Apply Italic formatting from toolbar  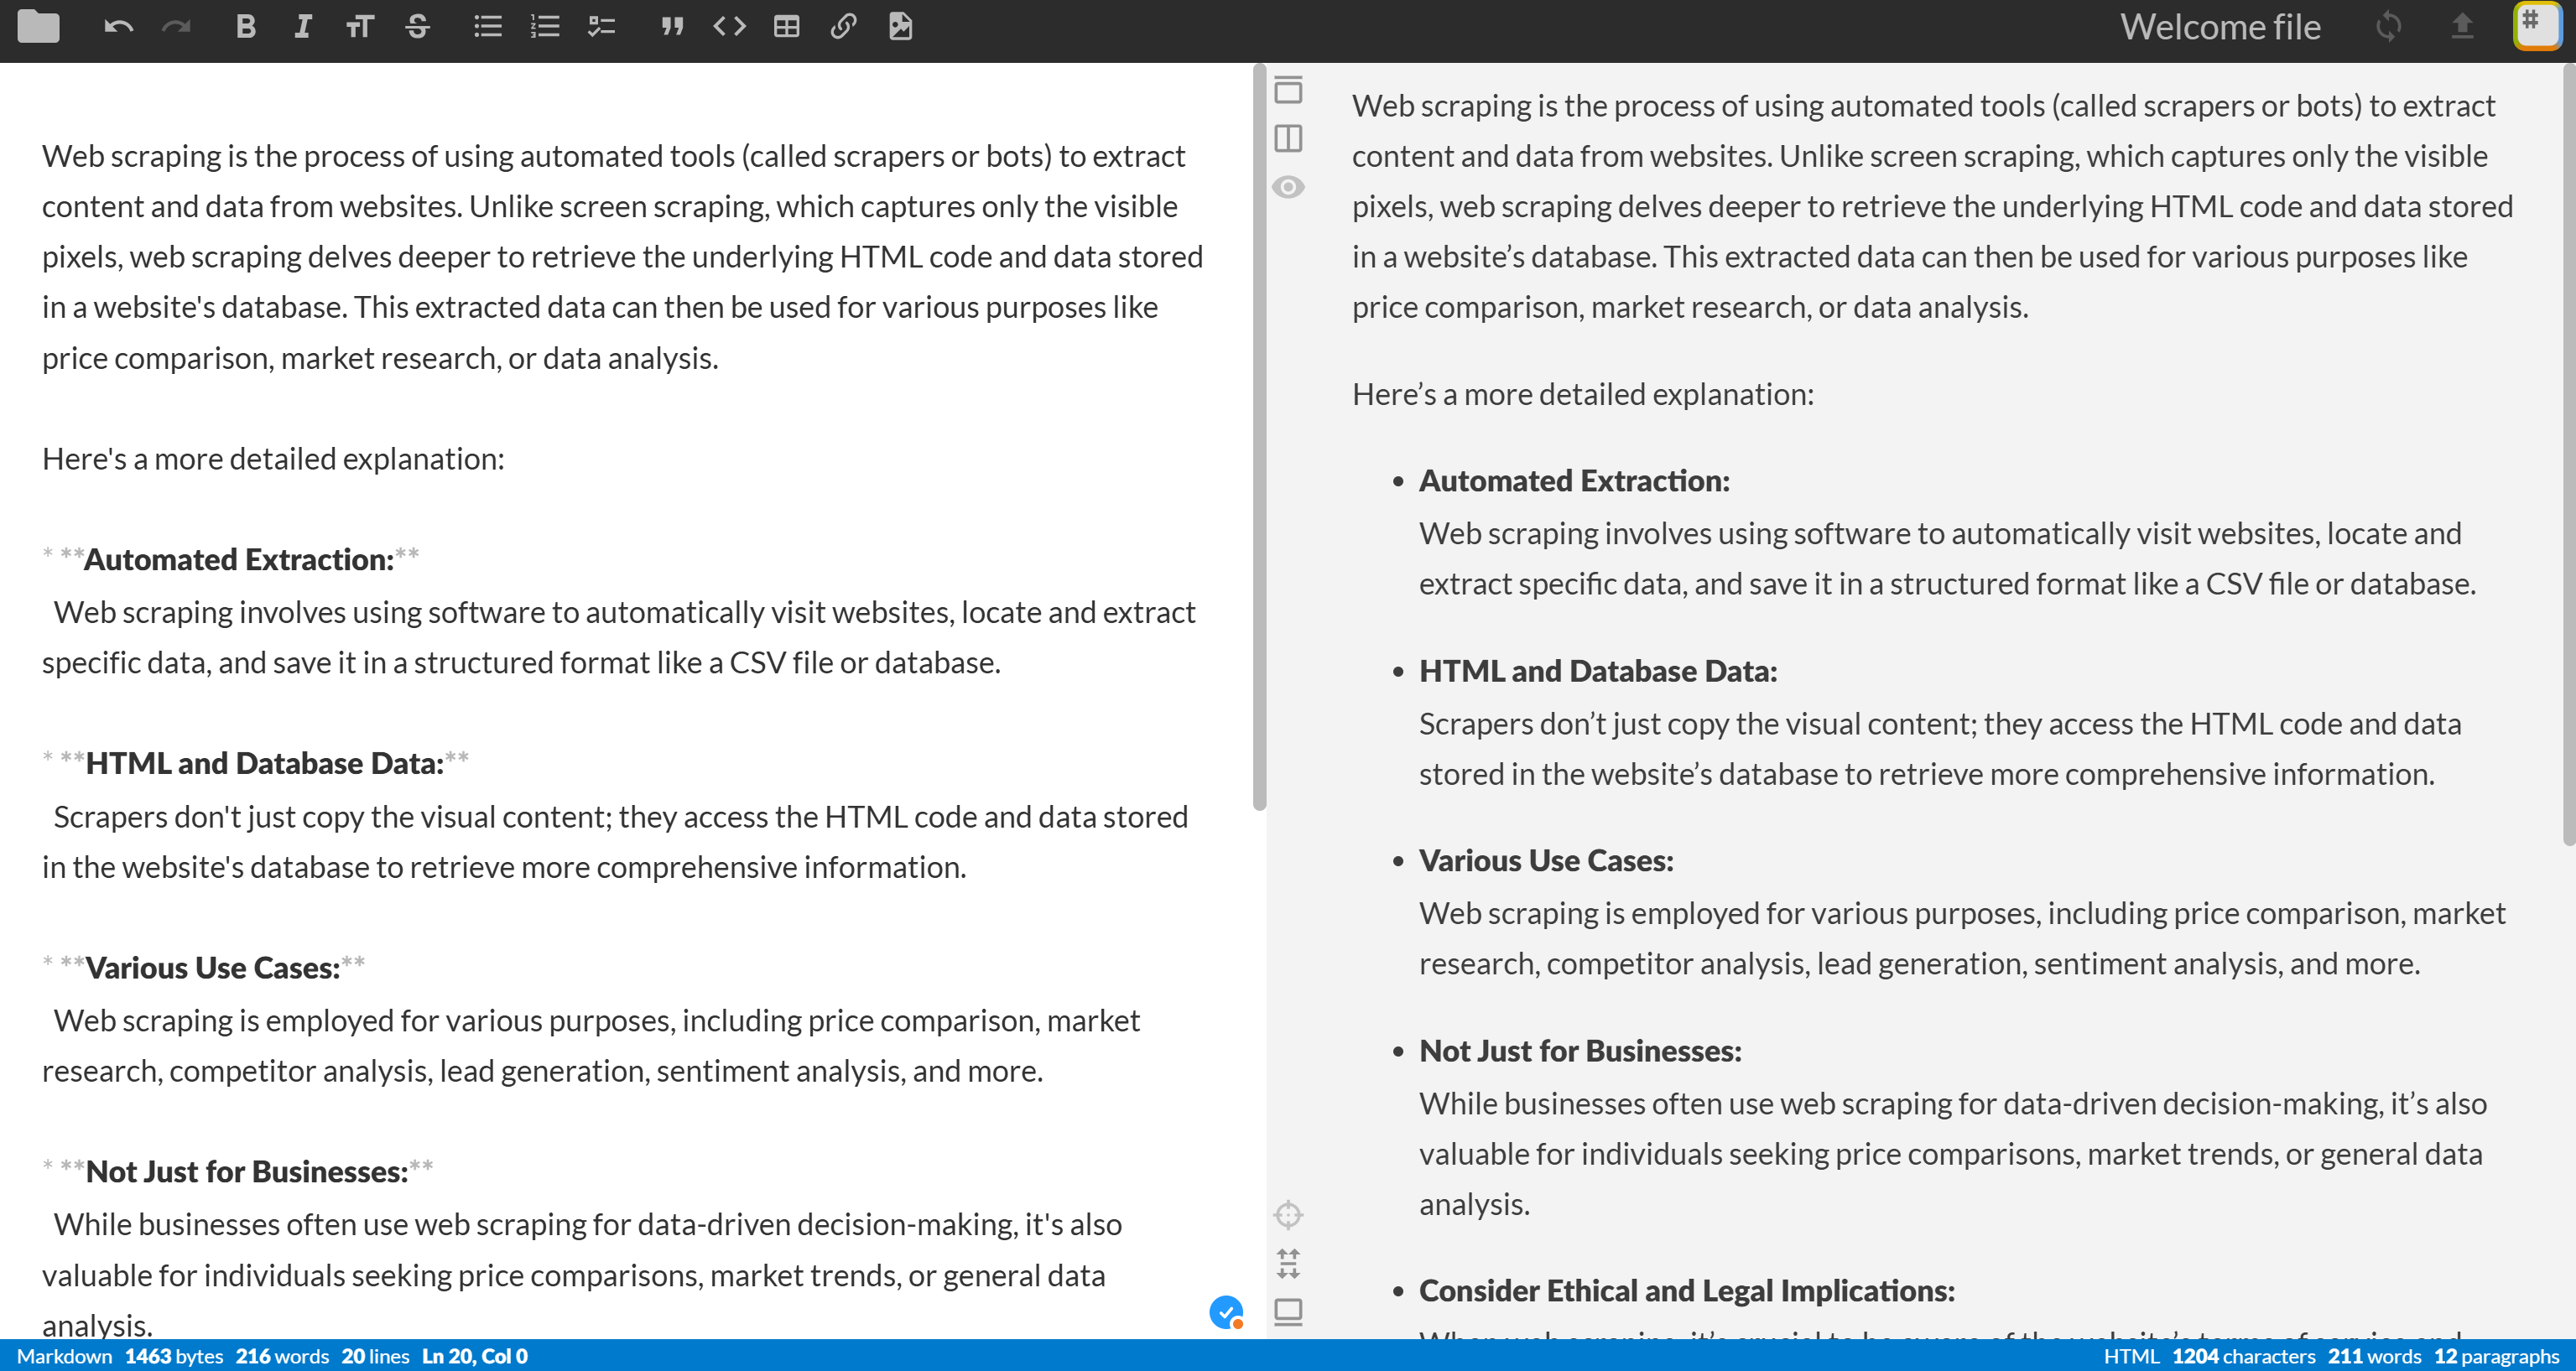click(302, 27)
